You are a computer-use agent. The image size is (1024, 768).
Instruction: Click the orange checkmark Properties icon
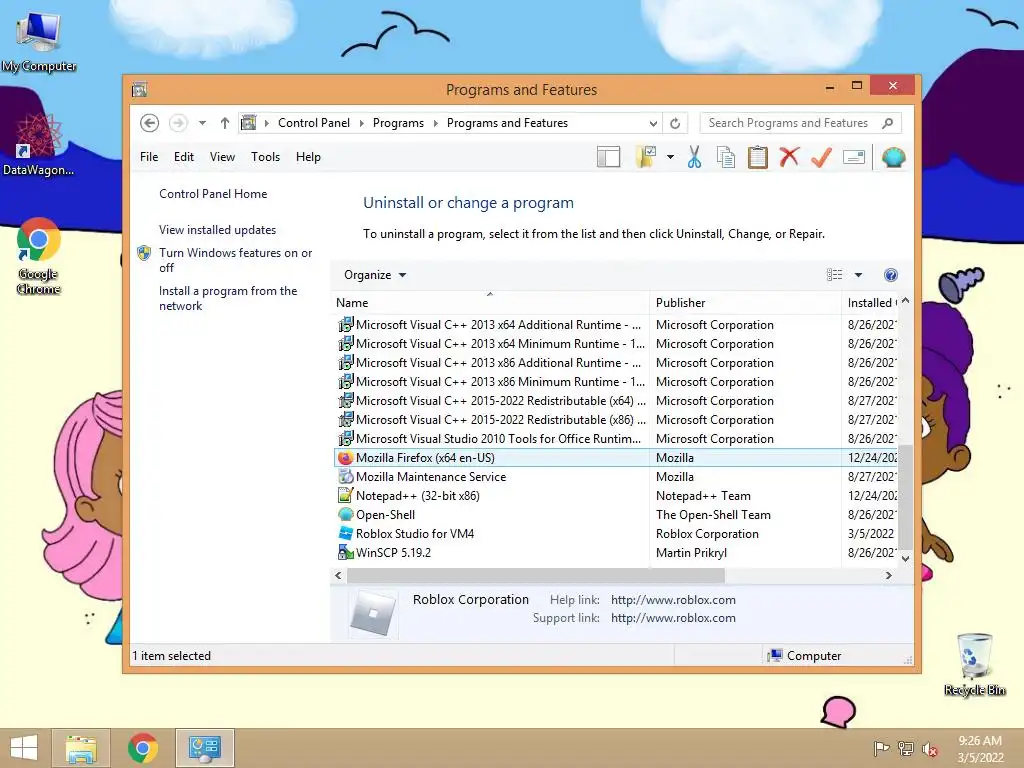point(821,157)
